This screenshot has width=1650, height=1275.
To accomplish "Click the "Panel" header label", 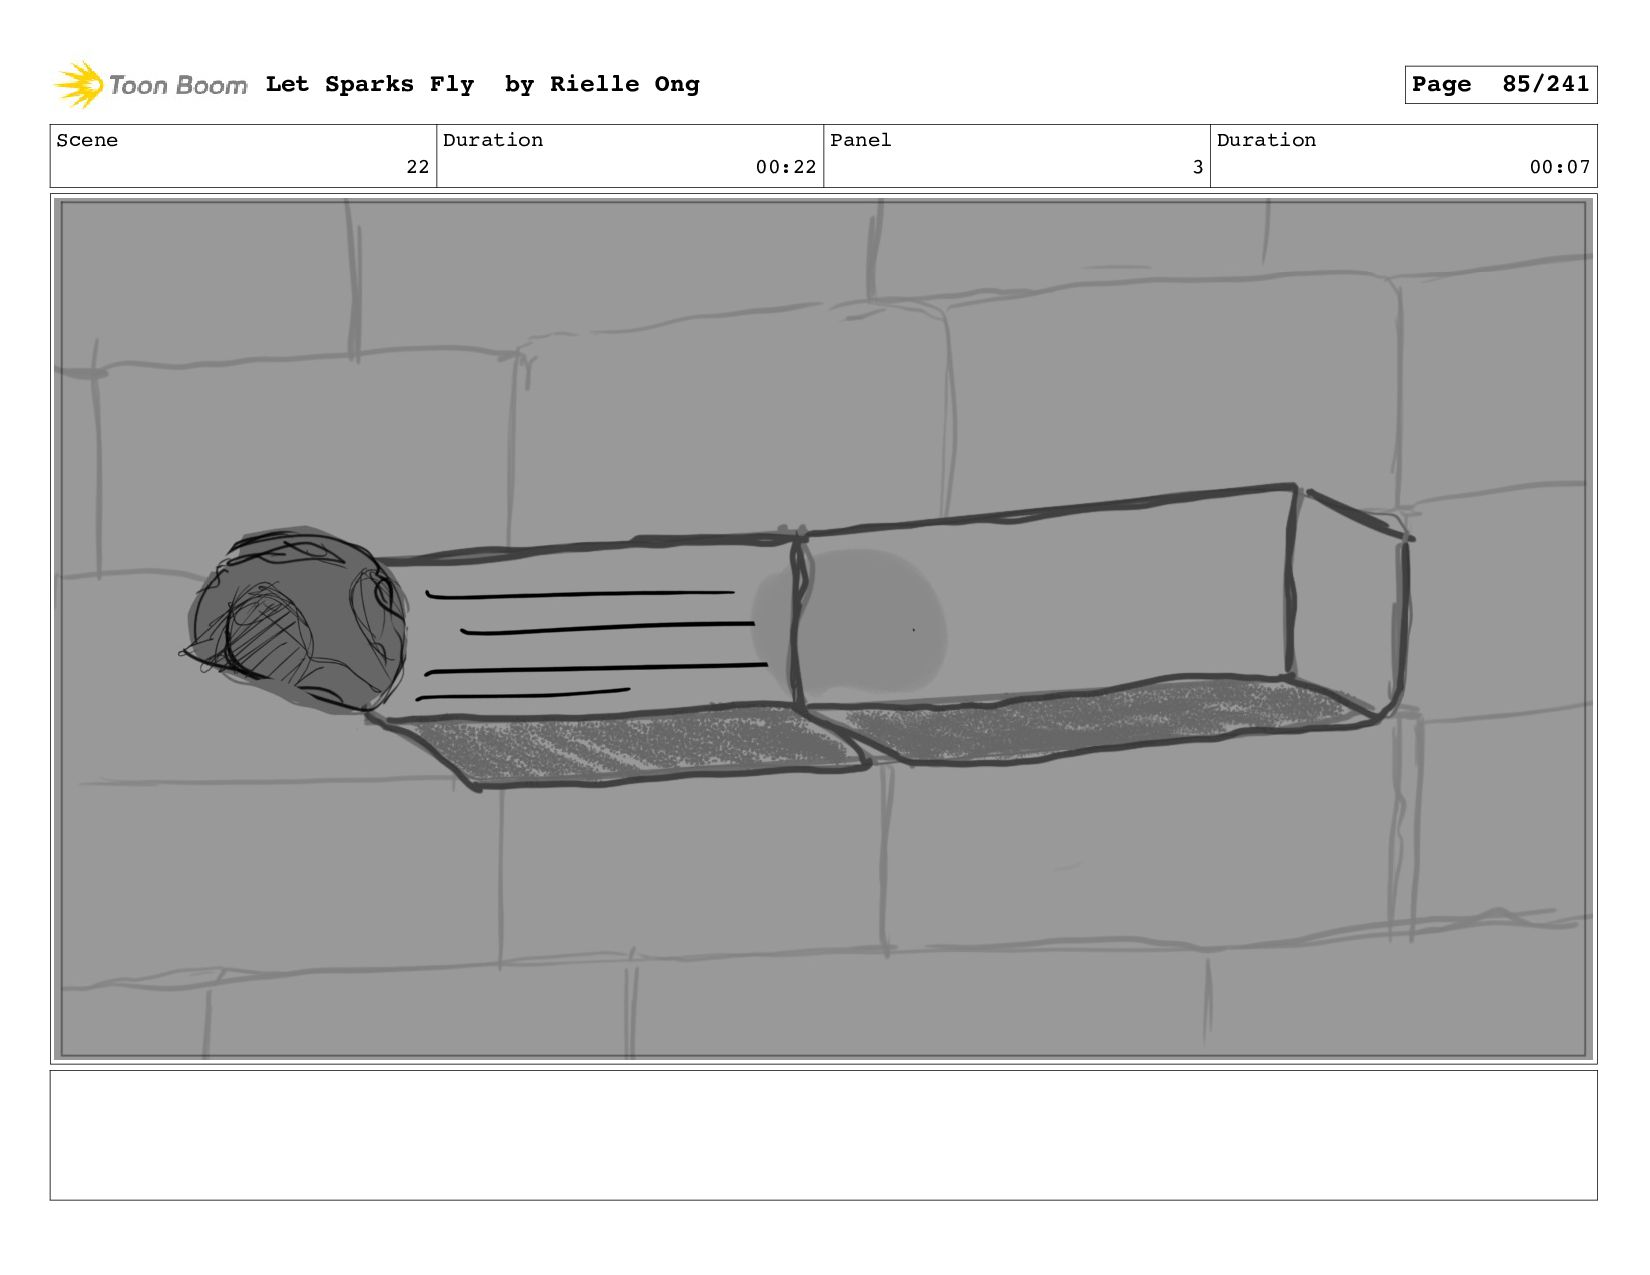I will coord(860,140).
